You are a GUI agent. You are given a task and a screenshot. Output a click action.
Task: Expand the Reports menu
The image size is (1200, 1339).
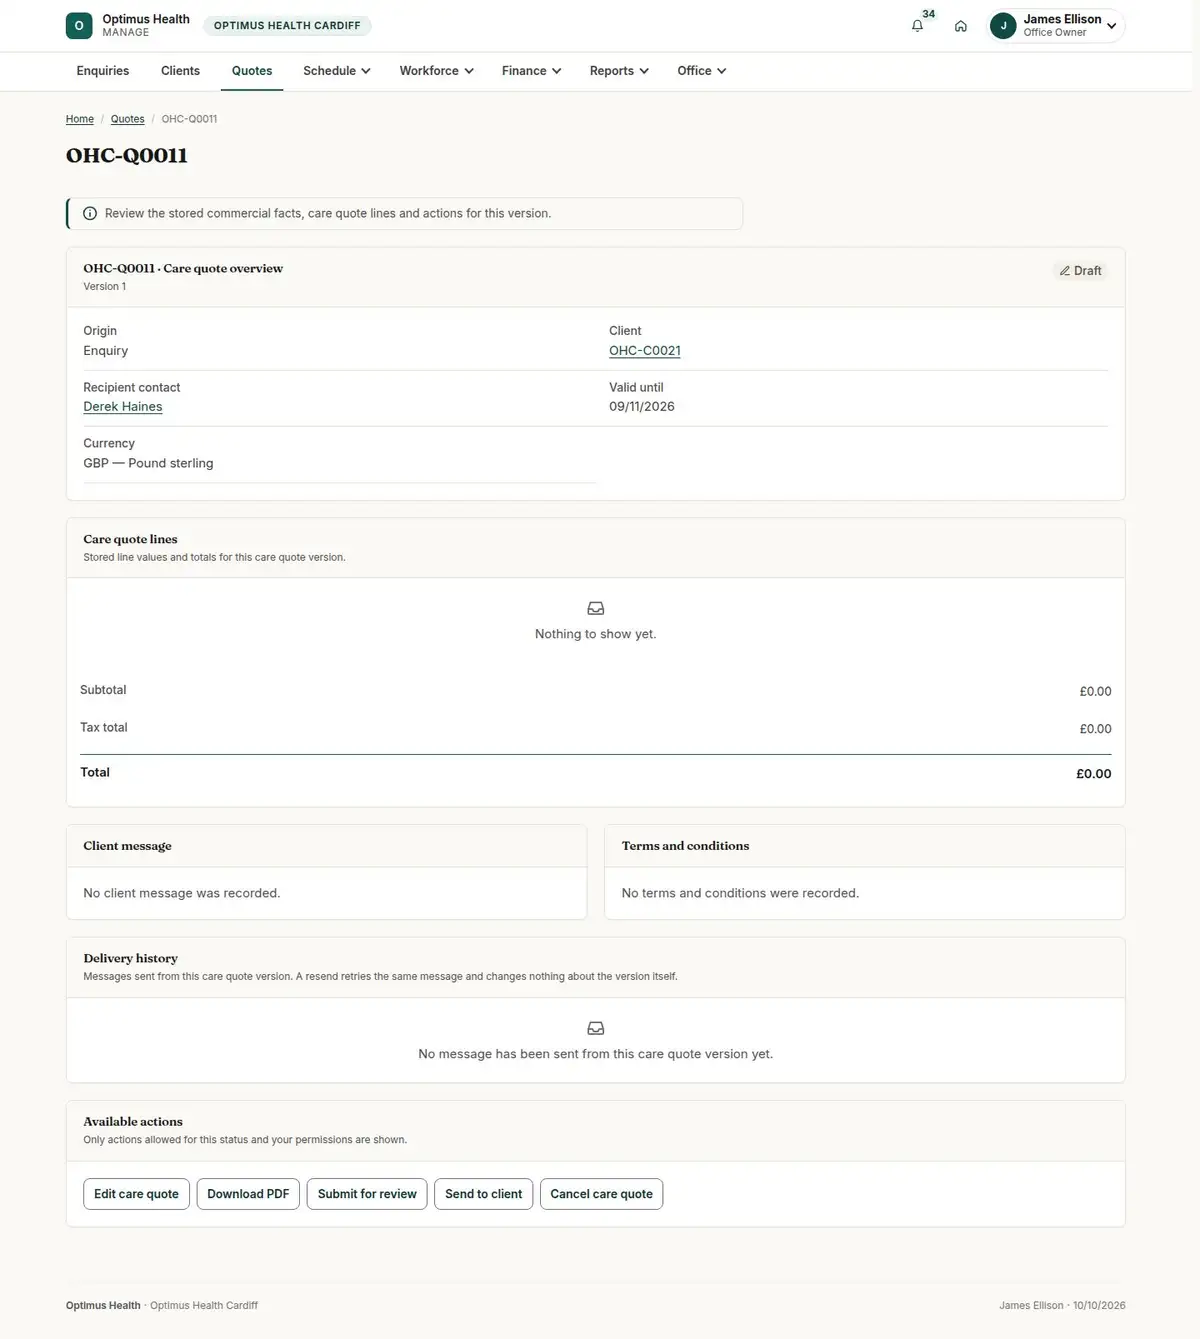[619, 71]
